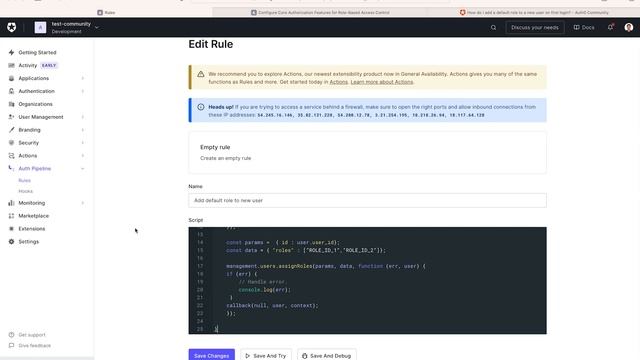640x360 pixels.
Task: Click the Heads up info icon
Action: click(201, 107)
